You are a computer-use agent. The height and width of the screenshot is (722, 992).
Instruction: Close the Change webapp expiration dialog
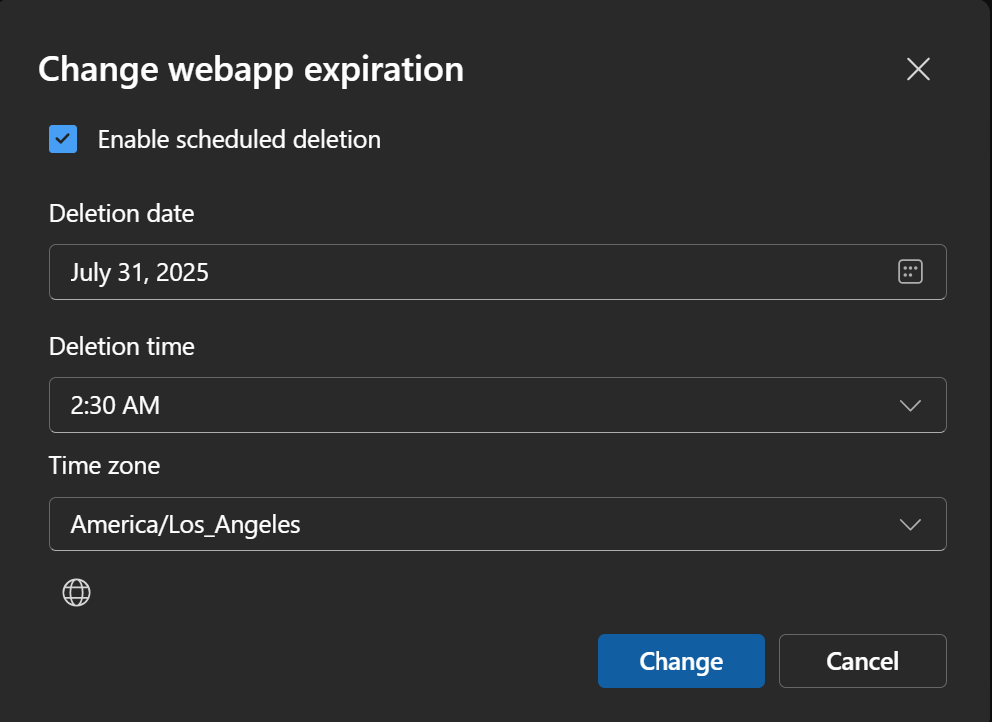[x=918, y=69]
